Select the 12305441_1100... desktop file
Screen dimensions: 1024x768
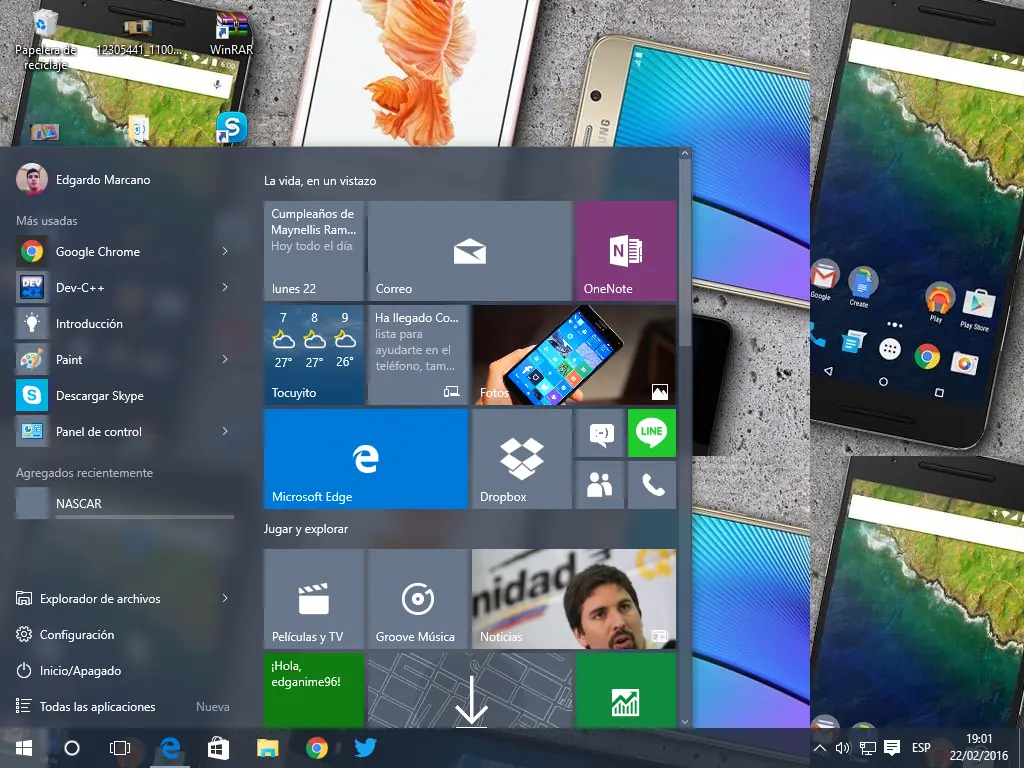click(138, 36)
